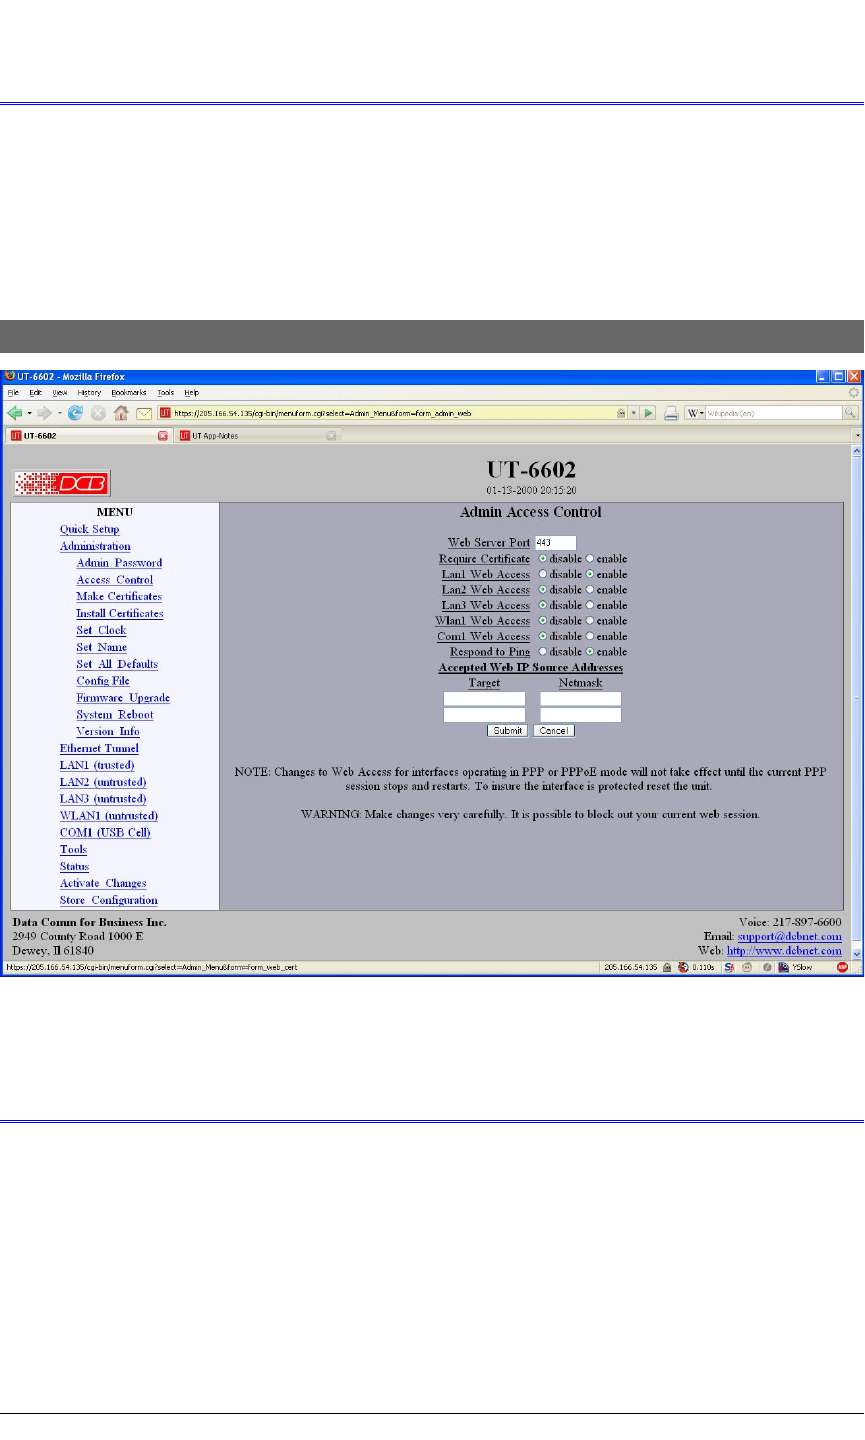
Task: Click the red Adblock status icon
Action: tap(843, 967)
